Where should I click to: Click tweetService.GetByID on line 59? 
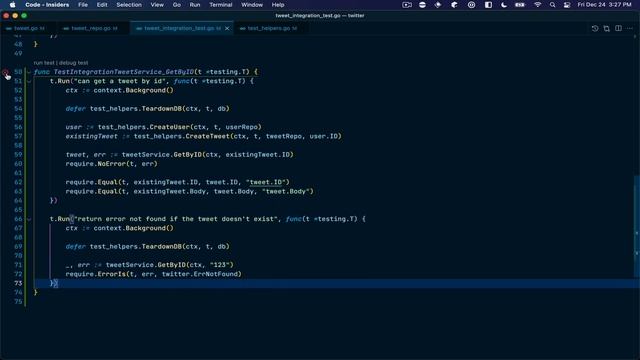(162, 155)
